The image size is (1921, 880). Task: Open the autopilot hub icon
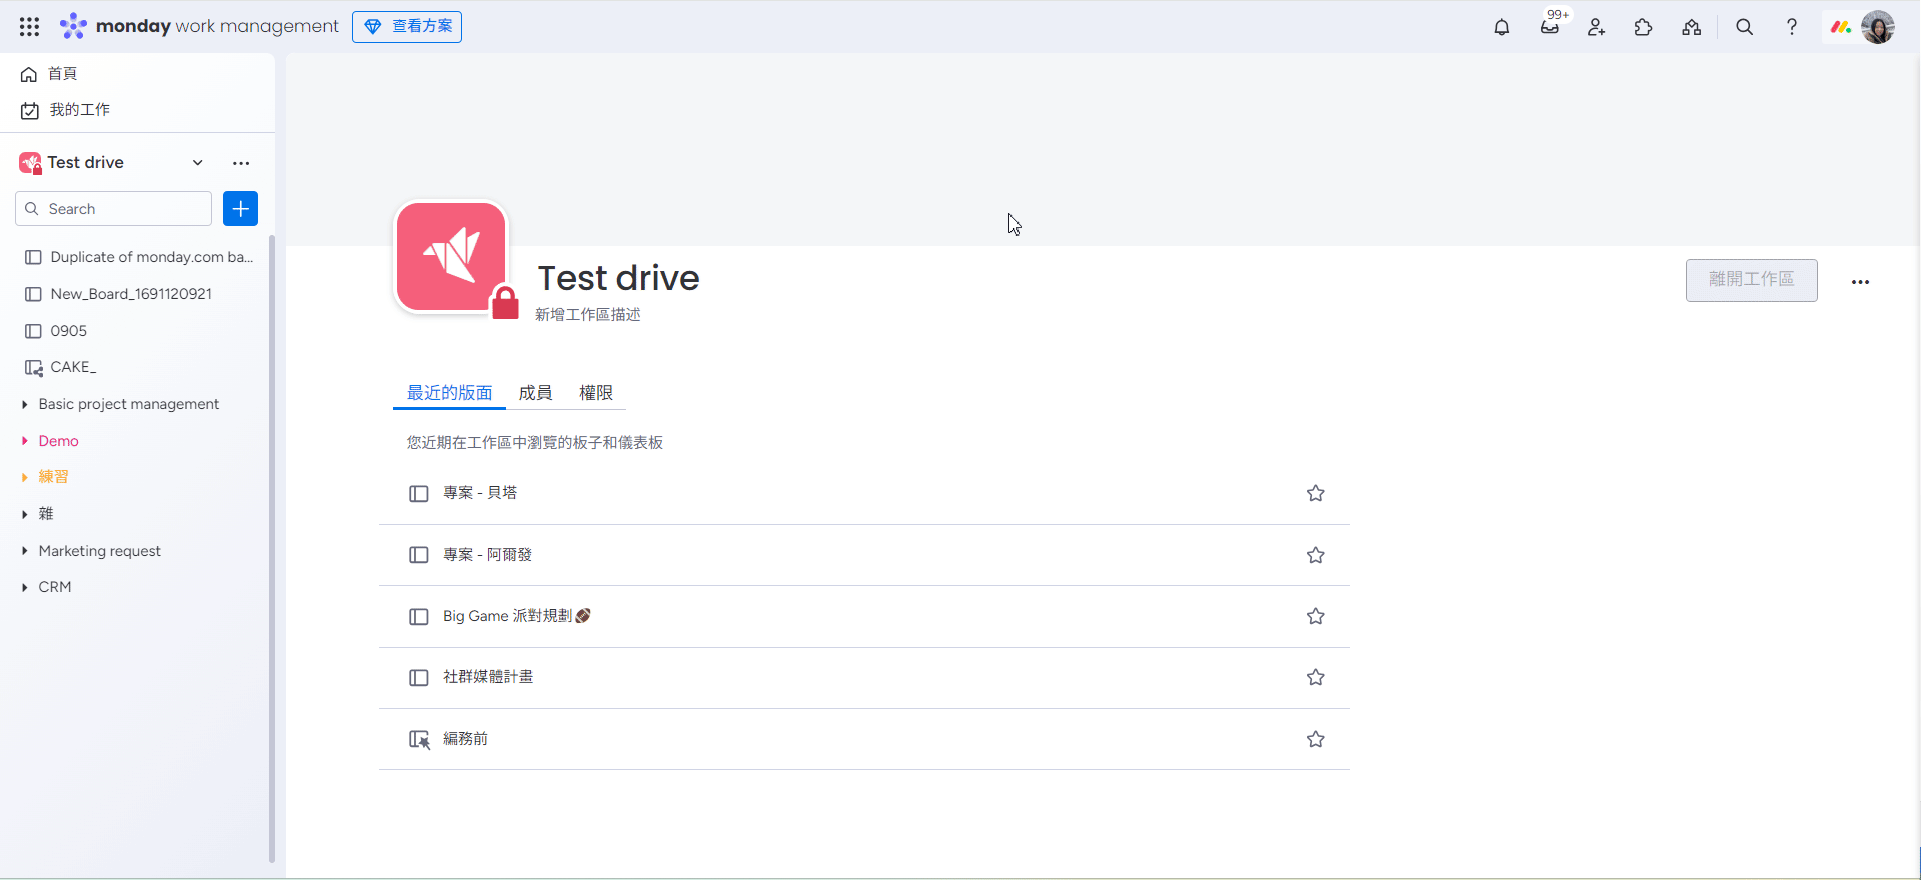pyautogui.click(x=1691, y=27)
